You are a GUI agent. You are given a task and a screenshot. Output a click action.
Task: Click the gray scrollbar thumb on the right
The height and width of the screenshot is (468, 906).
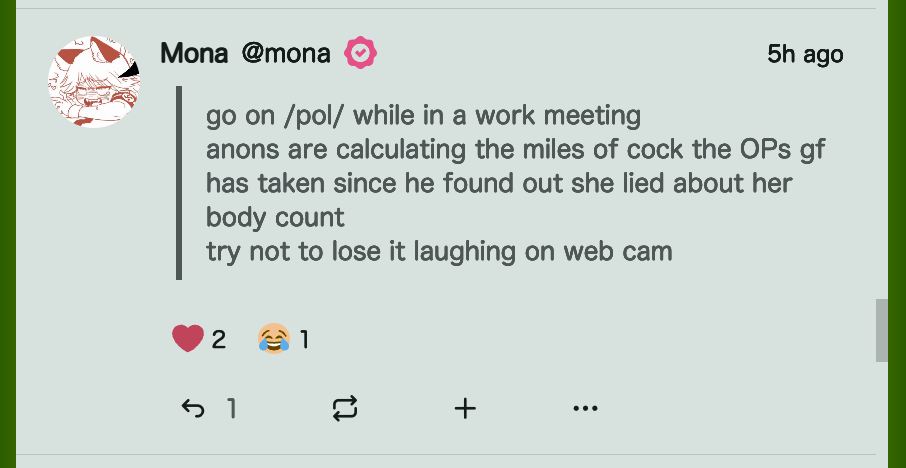tap(882, 330)
